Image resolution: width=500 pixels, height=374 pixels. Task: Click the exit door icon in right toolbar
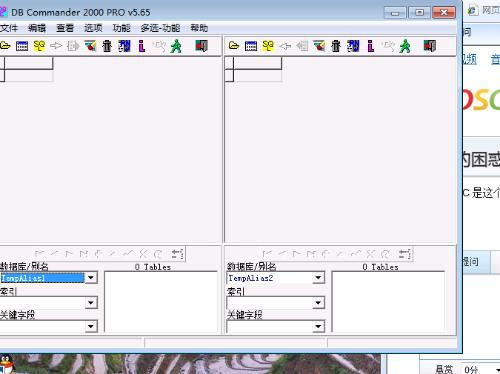coord(429,46)
